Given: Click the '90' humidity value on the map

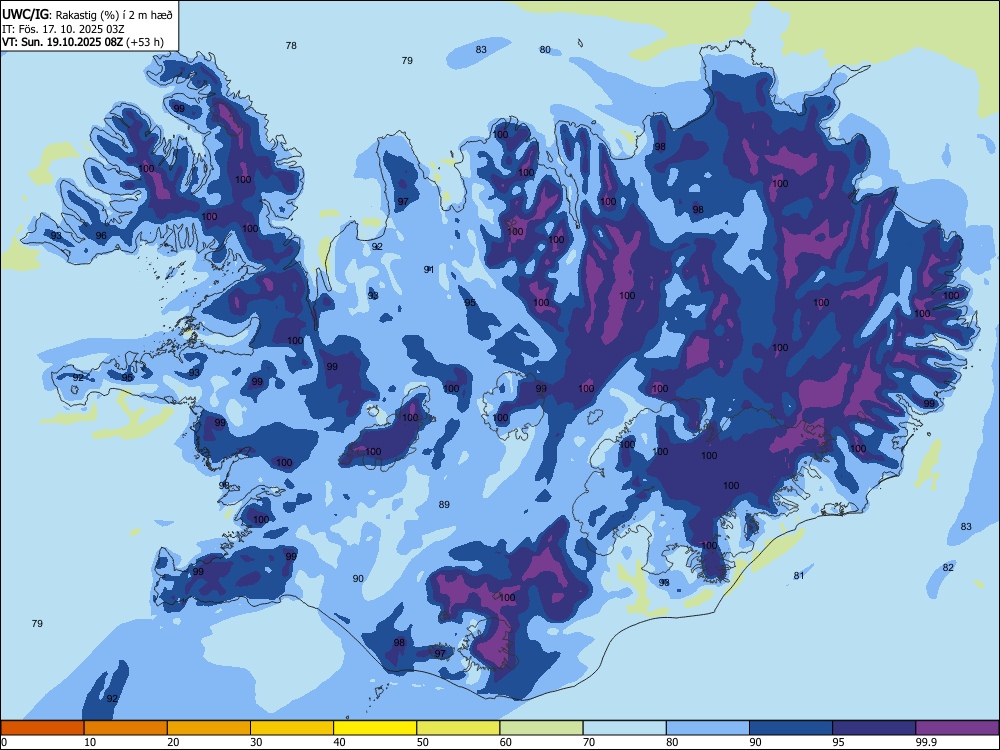Looking at the screenshot, I should 358,578.
